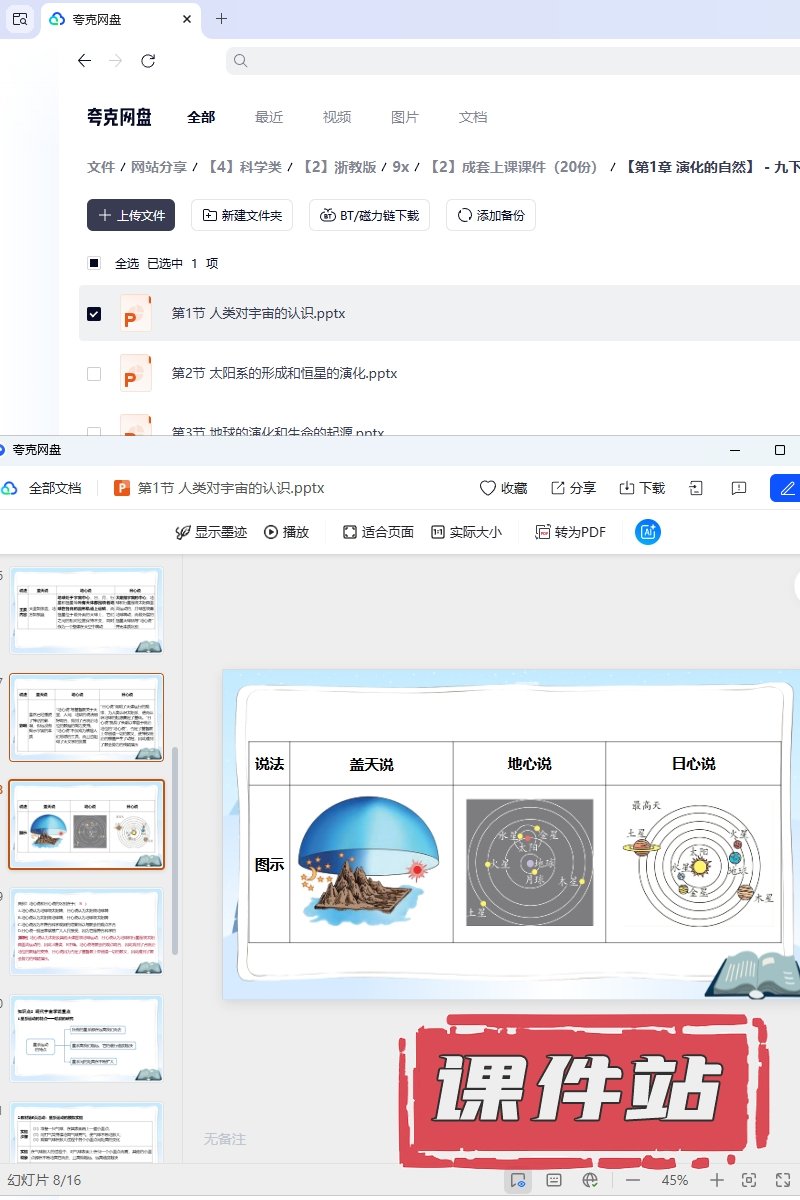The image size is (800, 1200).
Task: Zoom out with the minus icon
Action: 632,1180
